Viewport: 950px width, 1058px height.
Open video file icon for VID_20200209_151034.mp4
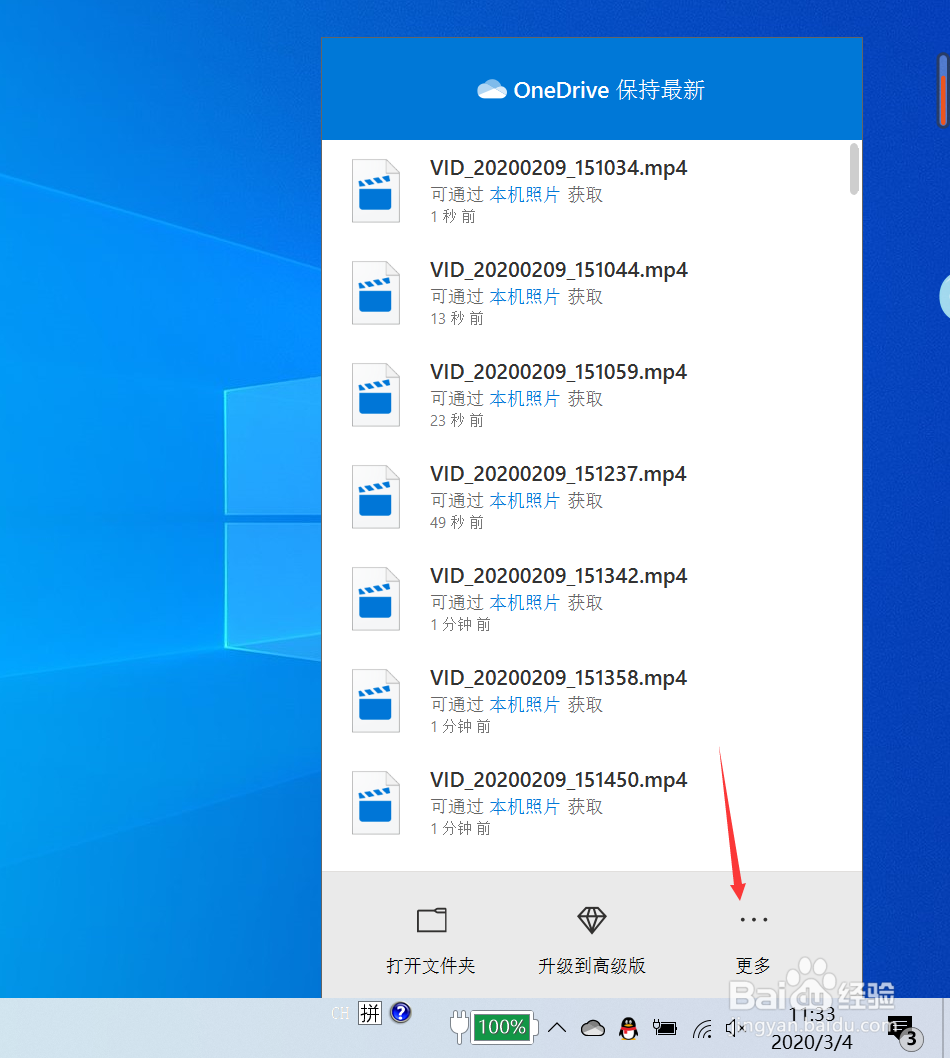pyautogui.click(x=376, y=191)
